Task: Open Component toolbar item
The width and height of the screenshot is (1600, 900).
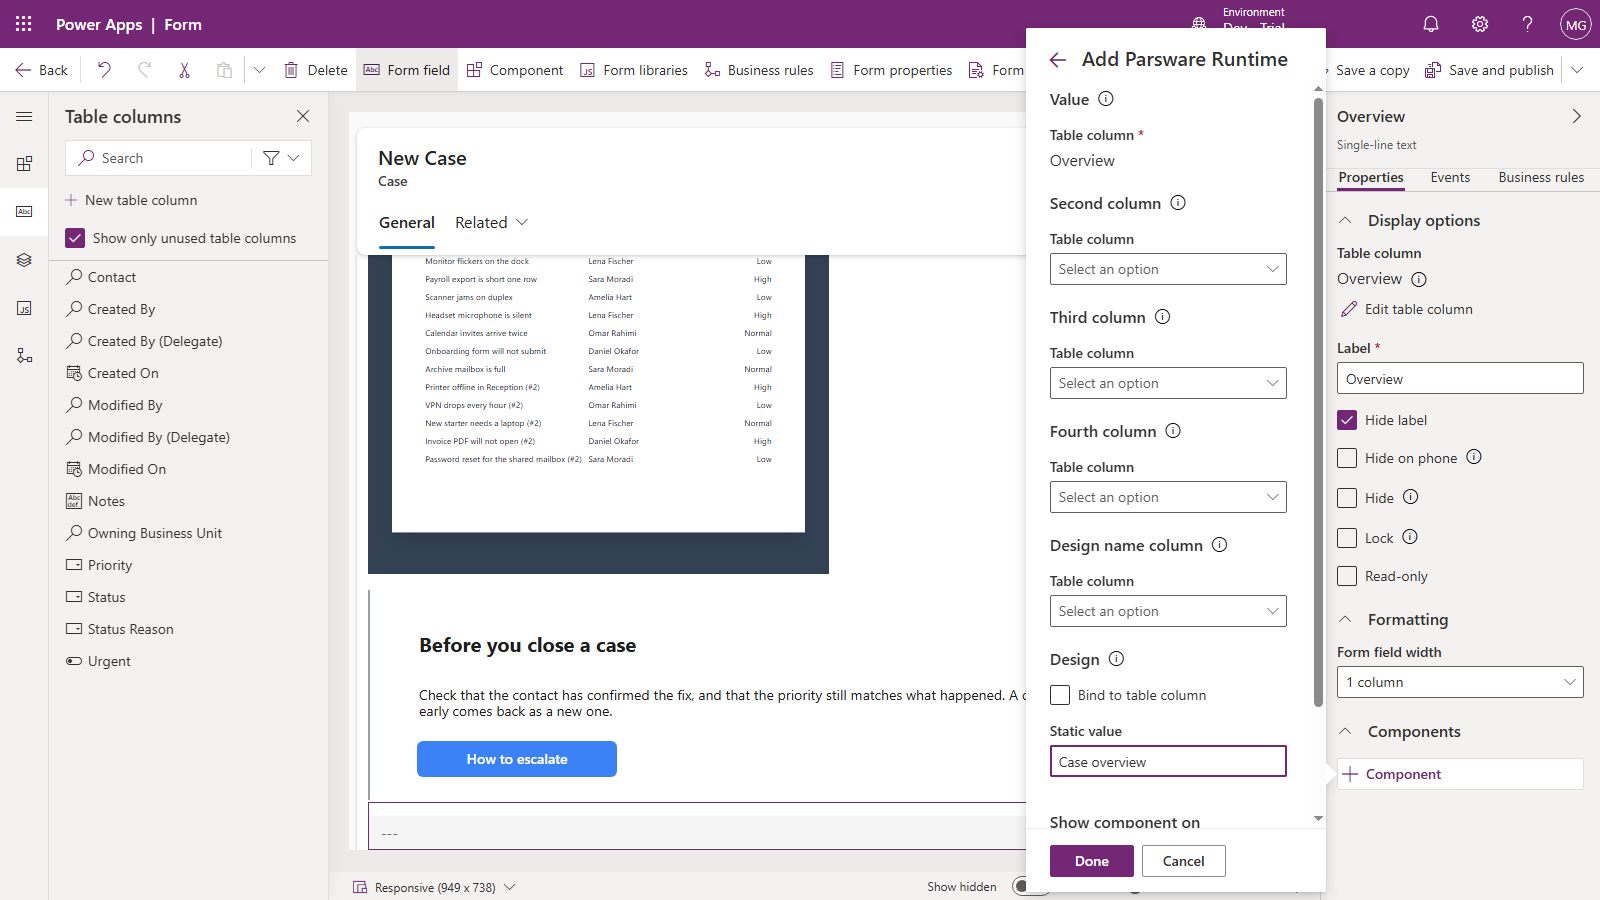Action: point(515,70)
